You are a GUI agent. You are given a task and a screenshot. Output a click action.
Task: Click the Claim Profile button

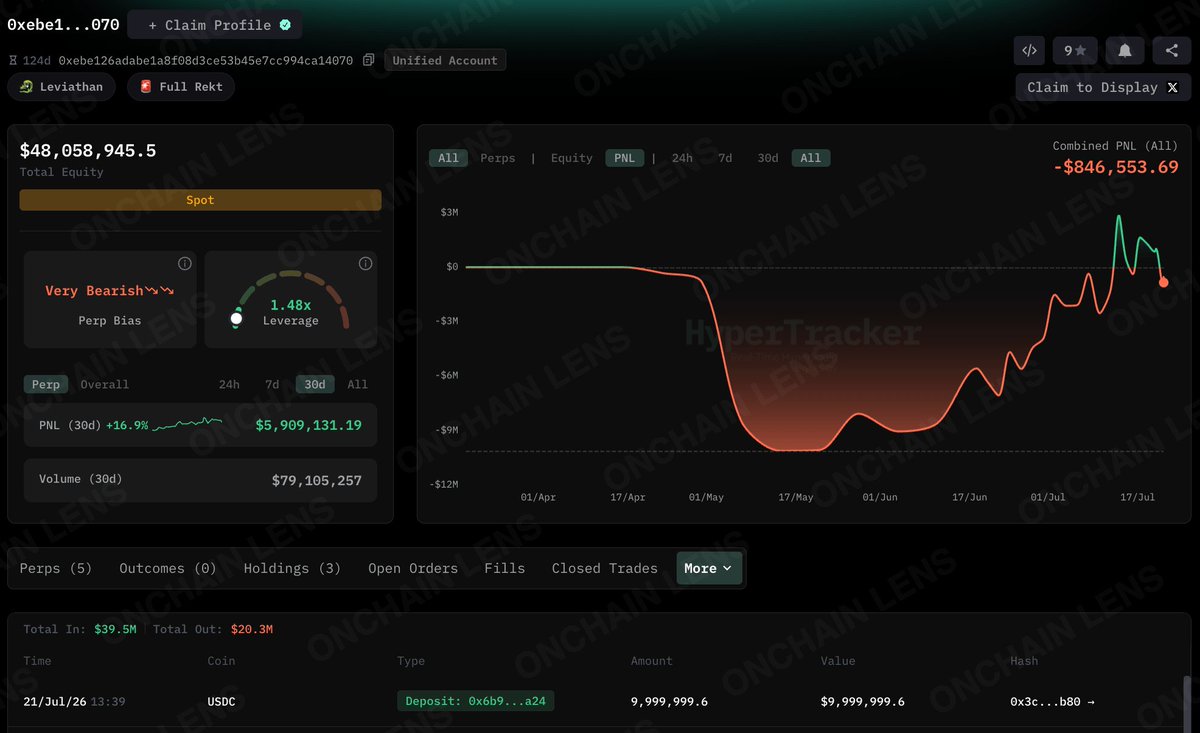click(215, 25)
